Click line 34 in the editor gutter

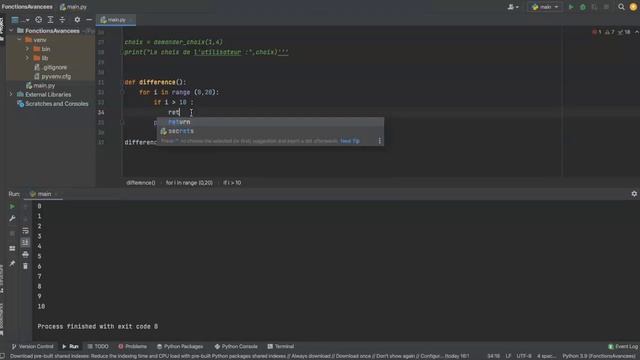[101, 112]
